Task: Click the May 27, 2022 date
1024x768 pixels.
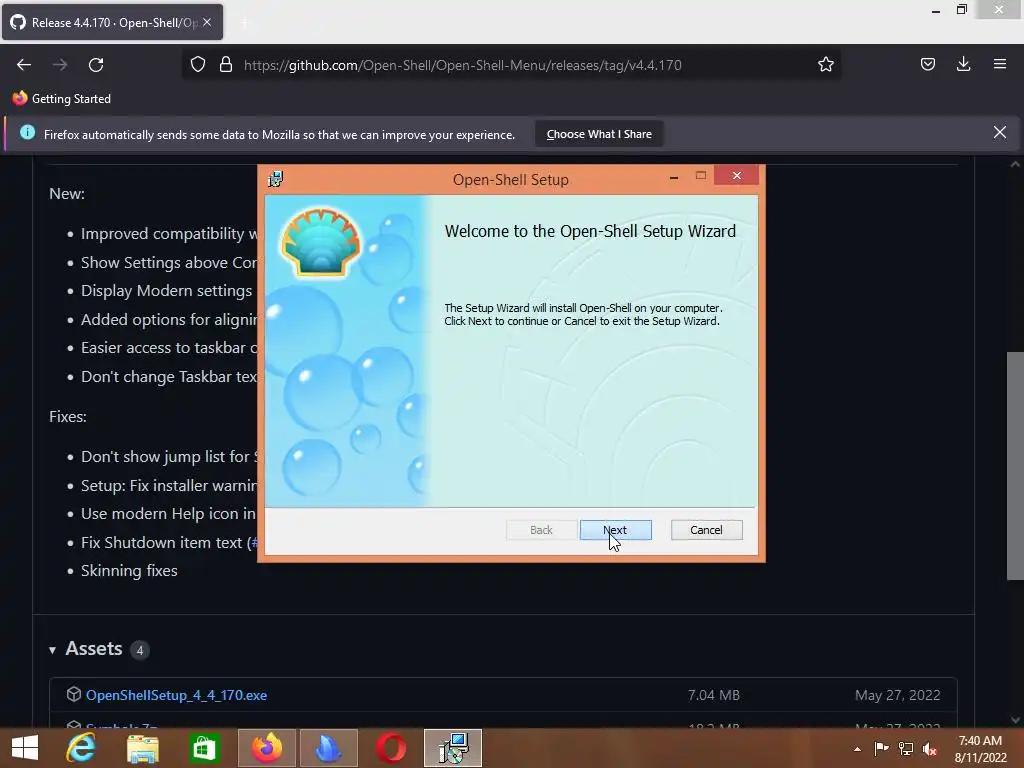Action: pyautogui.click(x=897, y=695)
